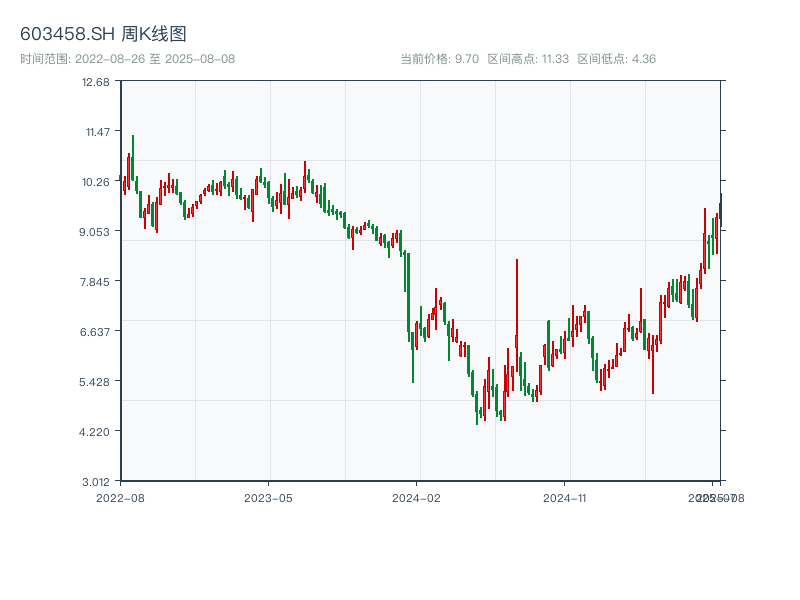Select the 6.637 y-axis price label

pyautogui.click(x=96, y=331)
